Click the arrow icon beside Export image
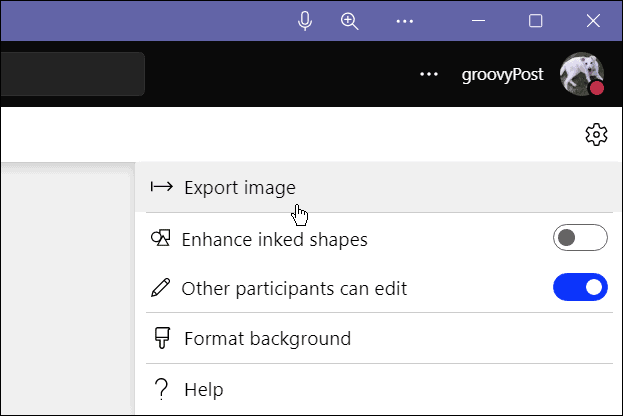Viewport: 623px width, 416px height. pyautogui.click(x=161, y=187)
